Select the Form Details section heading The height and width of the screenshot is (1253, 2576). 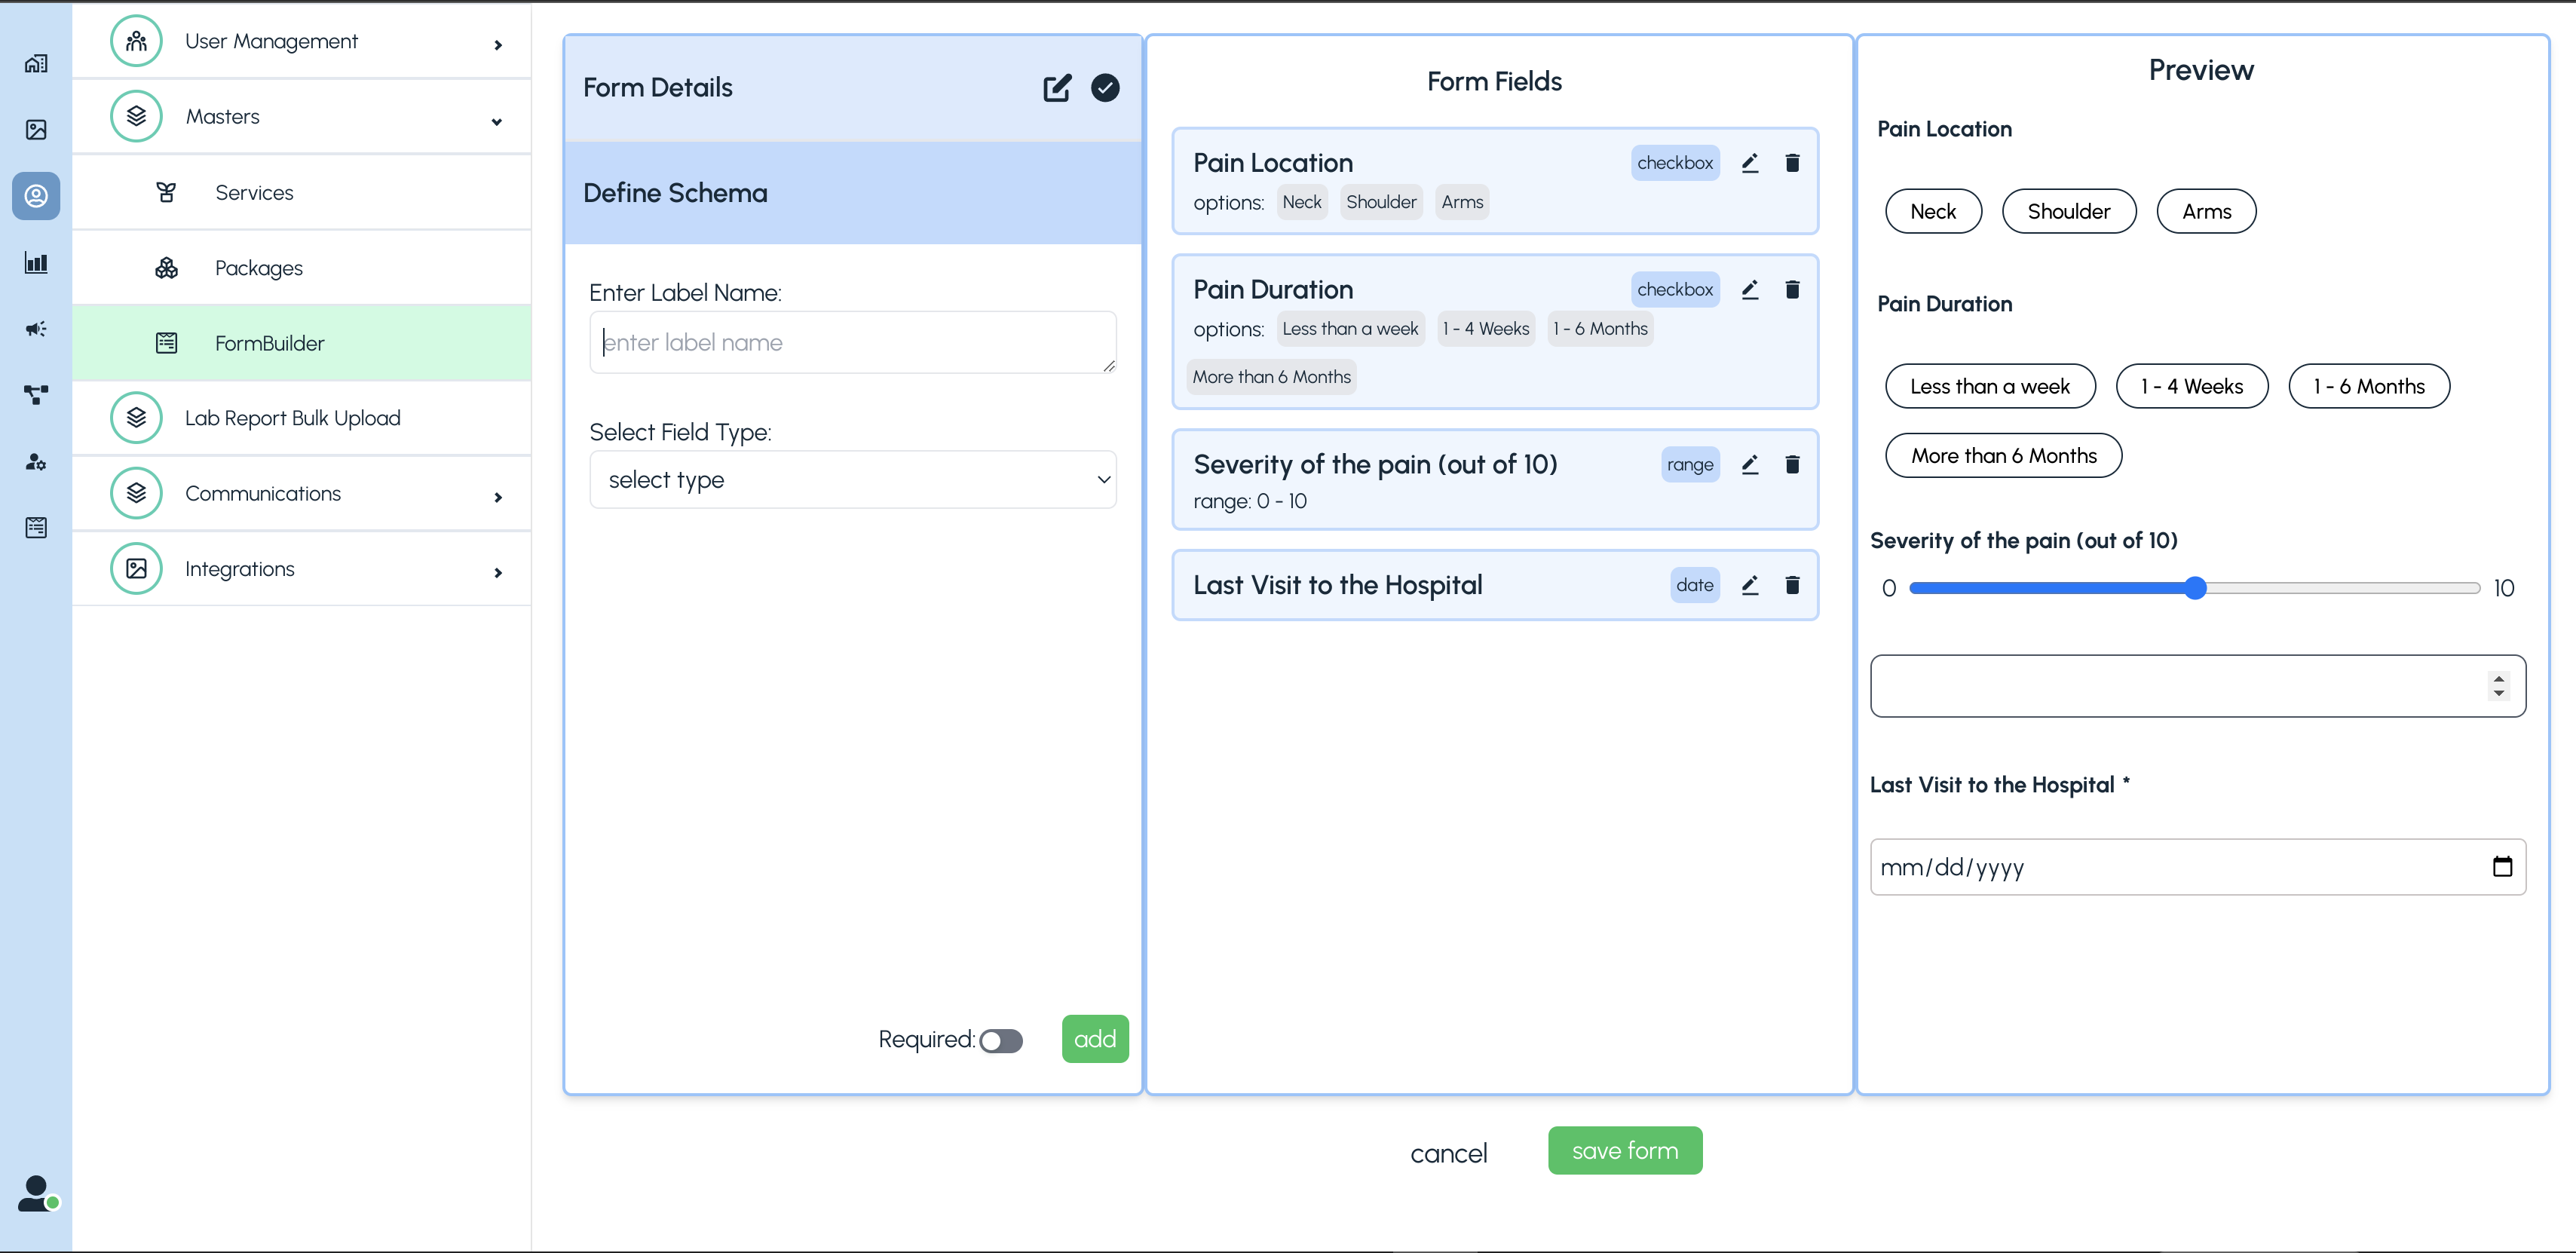point(658,88)
